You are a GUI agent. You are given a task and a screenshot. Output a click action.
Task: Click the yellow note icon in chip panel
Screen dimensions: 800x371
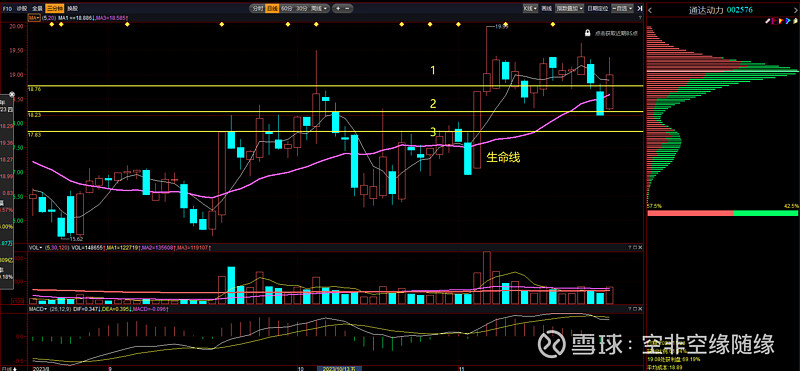795,21
